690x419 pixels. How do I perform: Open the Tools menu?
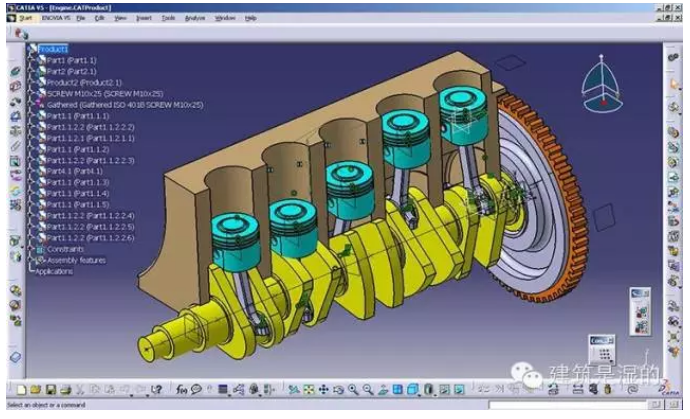tap(168, 18)
